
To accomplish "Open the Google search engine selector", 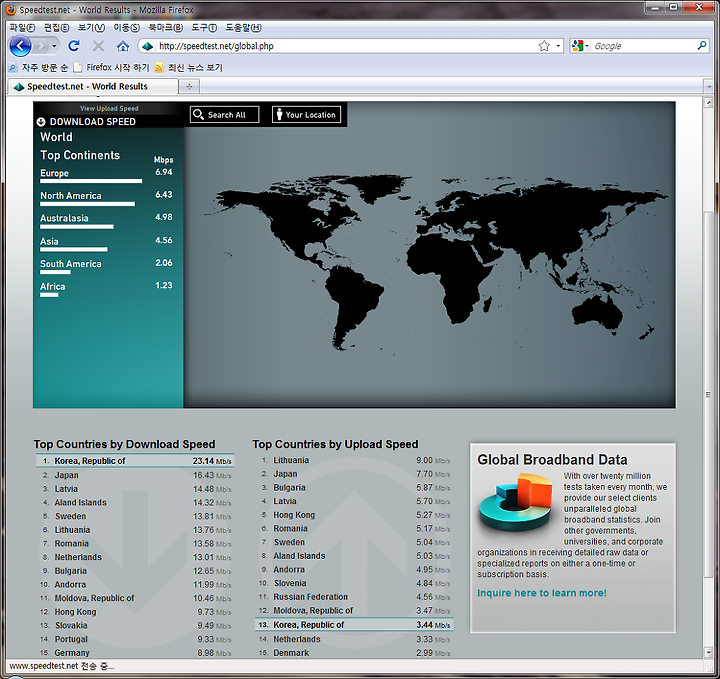I will (580, 46).
